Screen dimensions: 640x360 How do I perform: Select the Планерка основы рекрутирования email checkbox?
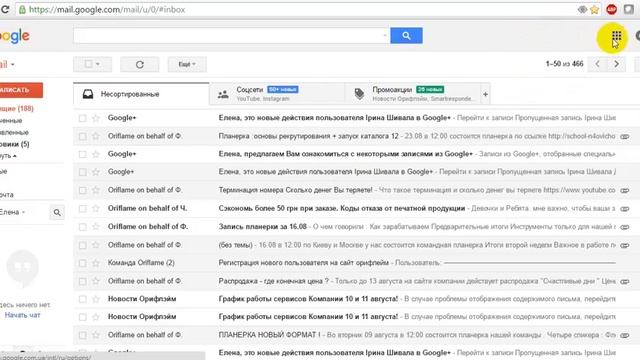pos(82,136)
